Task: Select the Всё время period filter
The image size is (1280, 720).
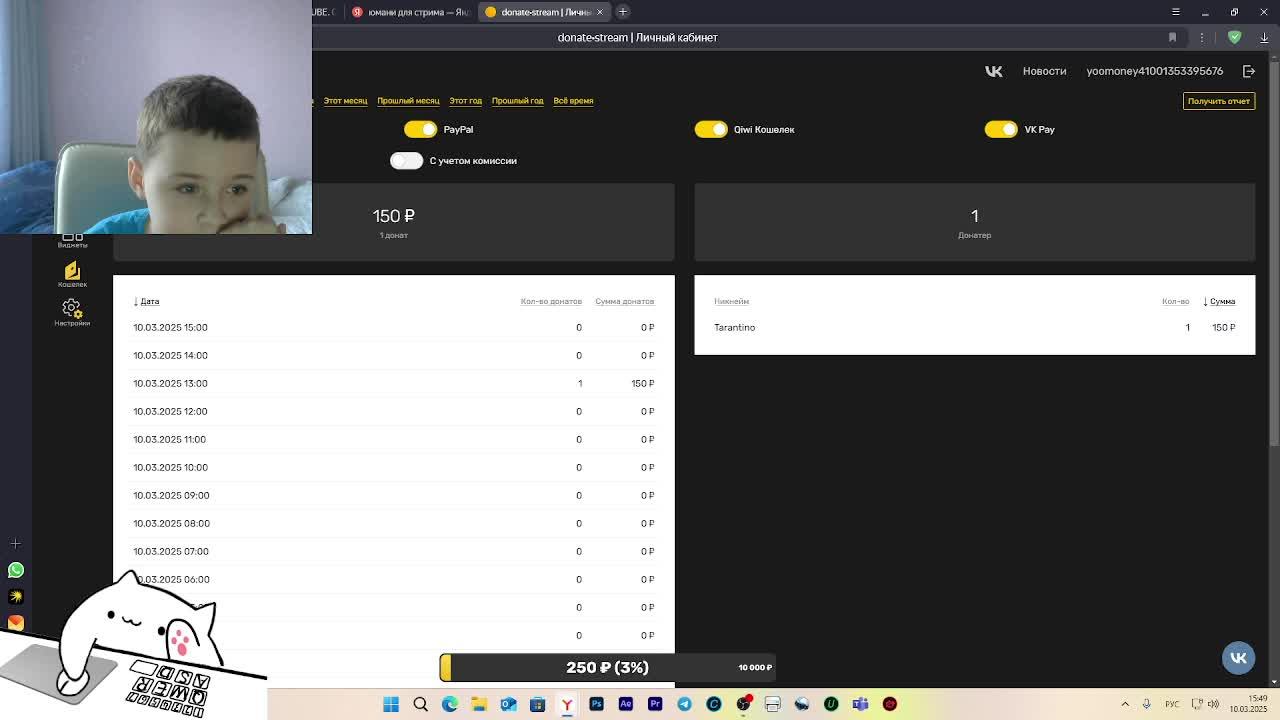Action: click(x=573, y=101)
